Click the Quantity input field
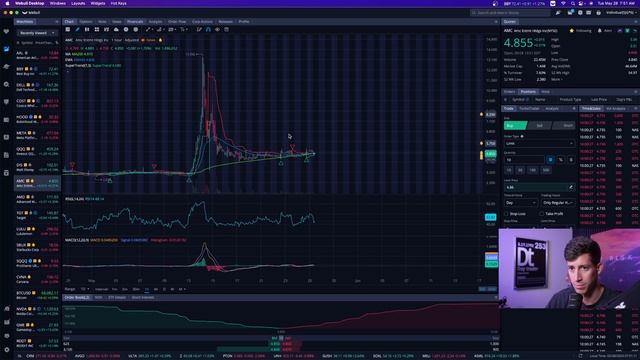Screen dimensions: 640x360 pyautogui.click(x=524, y=160)
